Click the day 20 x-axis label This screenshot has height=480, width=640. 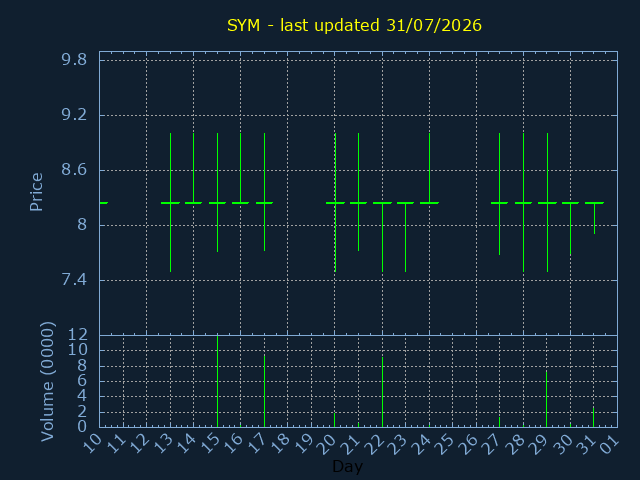coord(329,443)
